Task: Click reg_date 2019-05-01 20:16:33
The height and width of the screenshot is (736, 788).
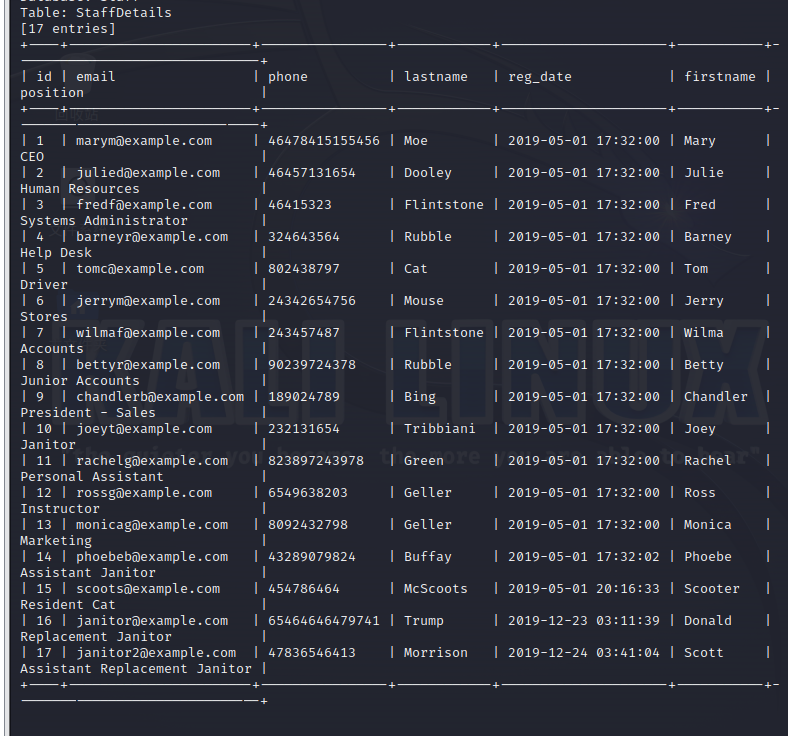Action: pyautogui.click(x=583, y=589)
